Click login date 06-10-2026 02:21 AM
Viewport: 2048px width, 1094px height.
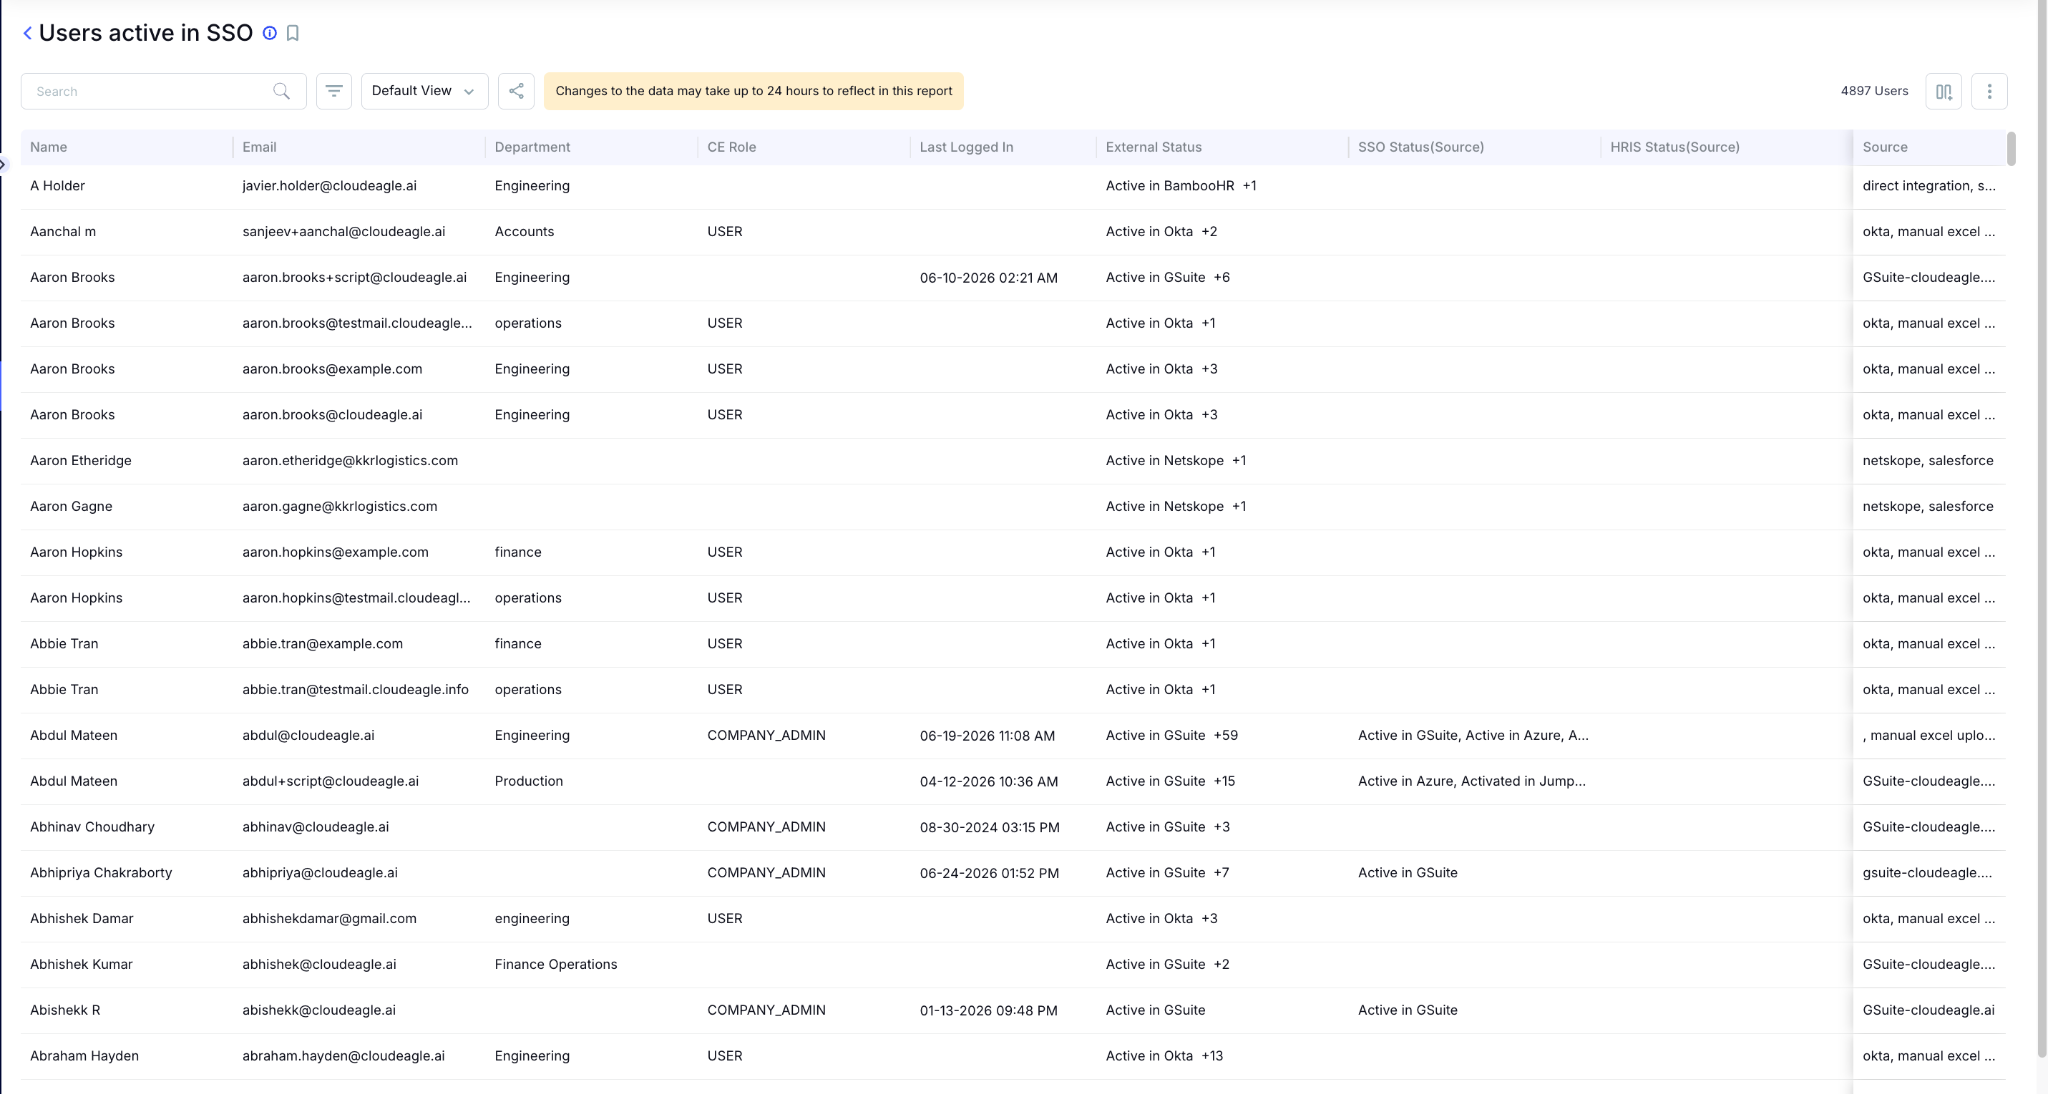click(x=989, y=278)
